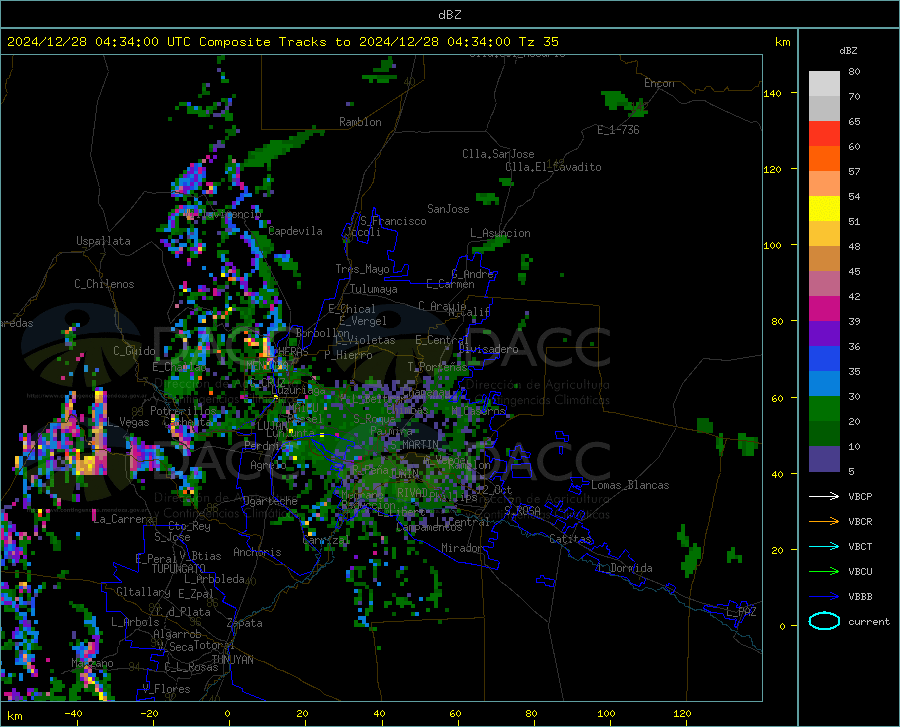This screenshot has height=727, width=900.
Task: Click the Clla.SanJose map label
Action: coord(498,154)
